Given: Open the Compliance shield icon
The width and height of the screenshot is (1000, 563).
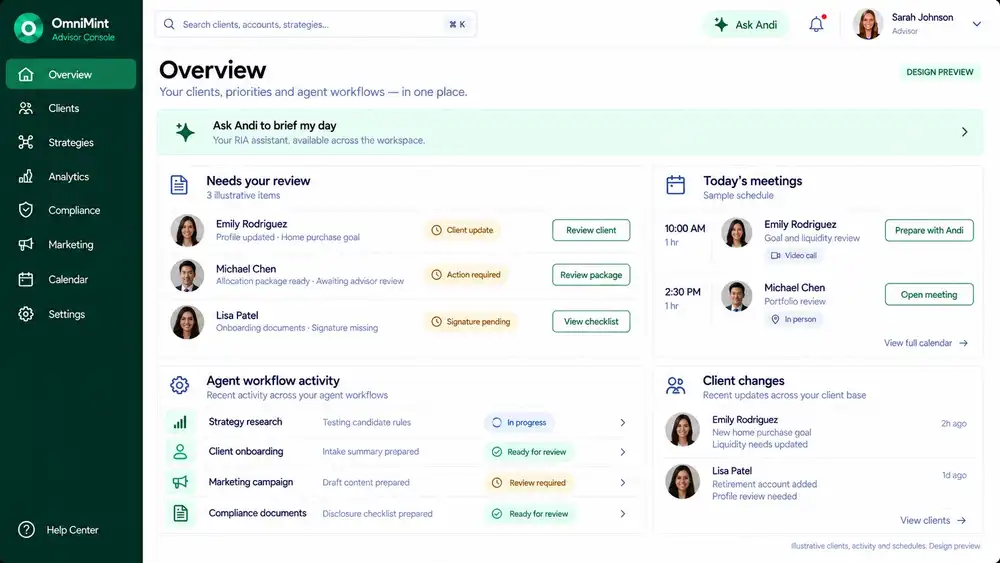Looking at the screenshot, I should 26,210.
